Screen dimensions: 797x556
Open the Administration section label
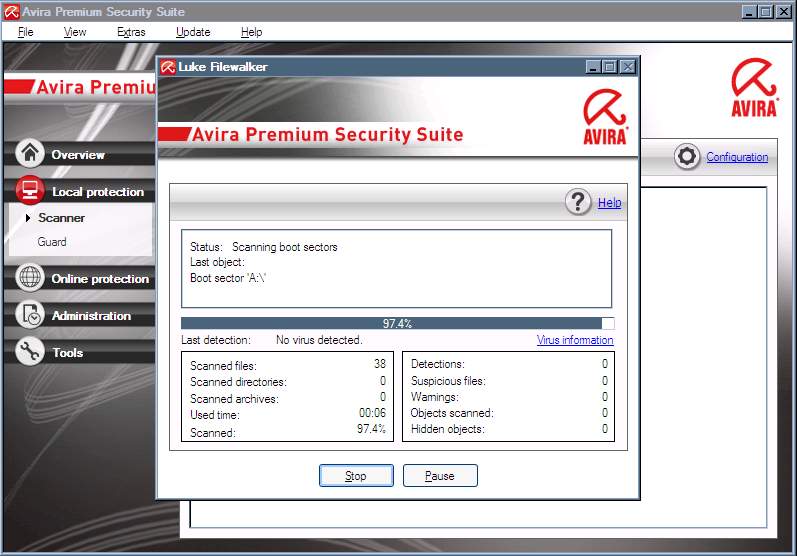[x=91, y=316]
